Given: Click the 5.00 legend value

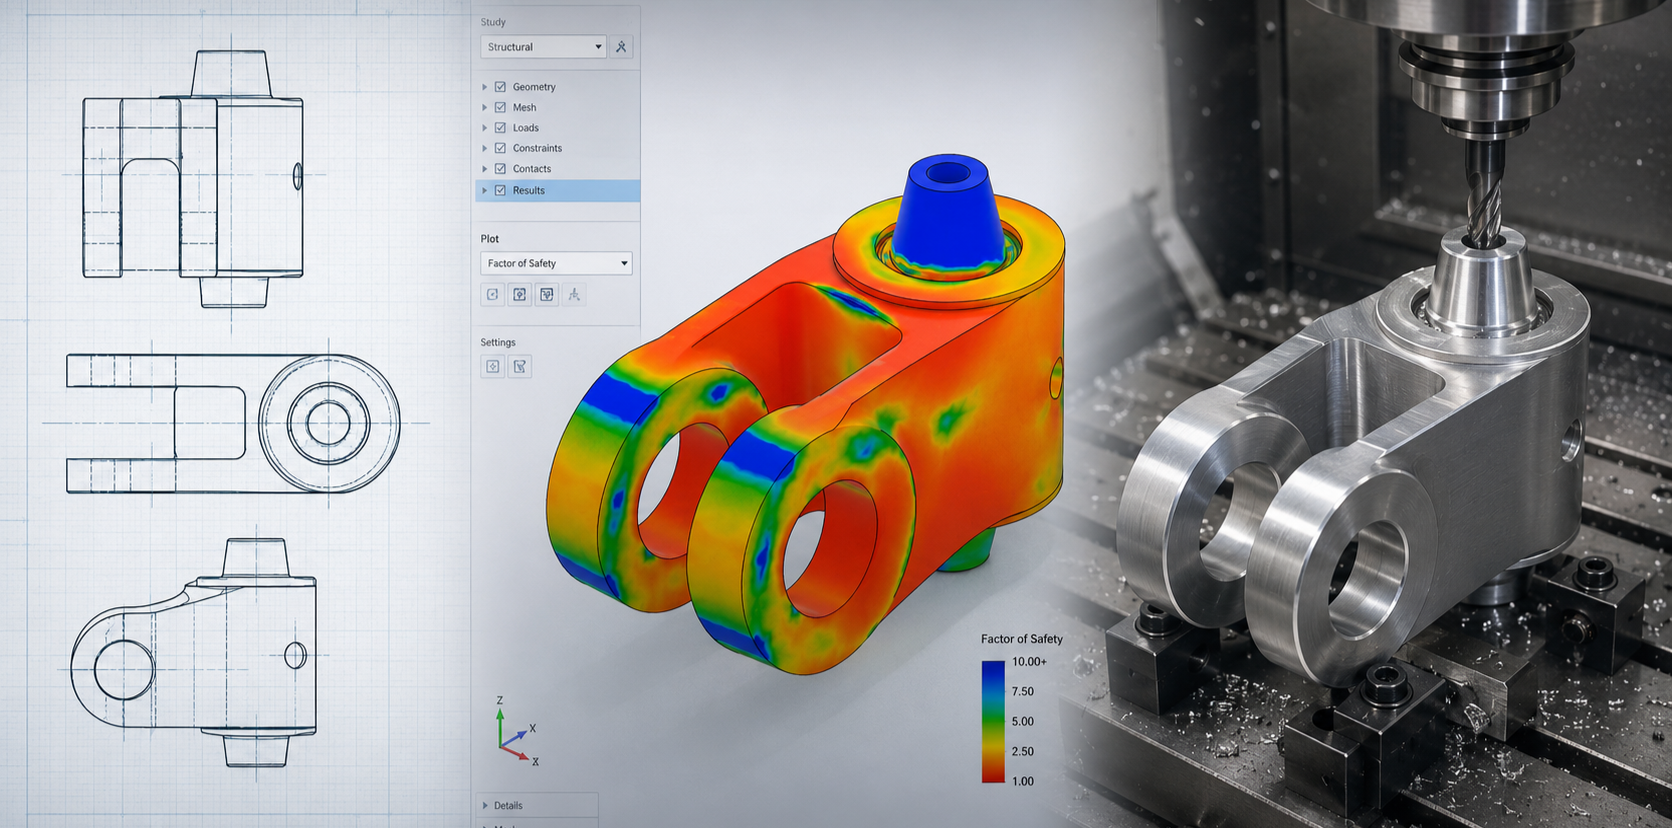Looking at the screenshot, I should tap(1022, 722).
